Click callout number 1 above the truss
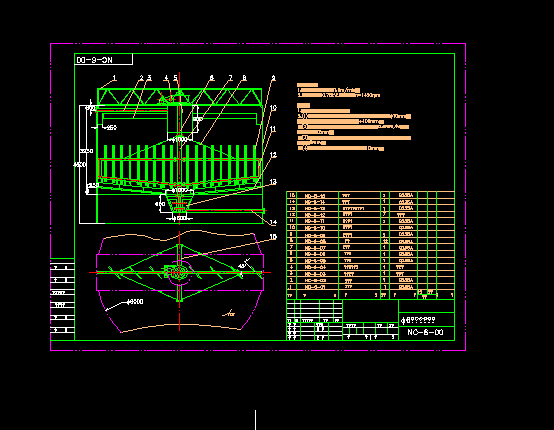Image resolution: width=554 pixels, height=430 pixels. tap(114, 78)
